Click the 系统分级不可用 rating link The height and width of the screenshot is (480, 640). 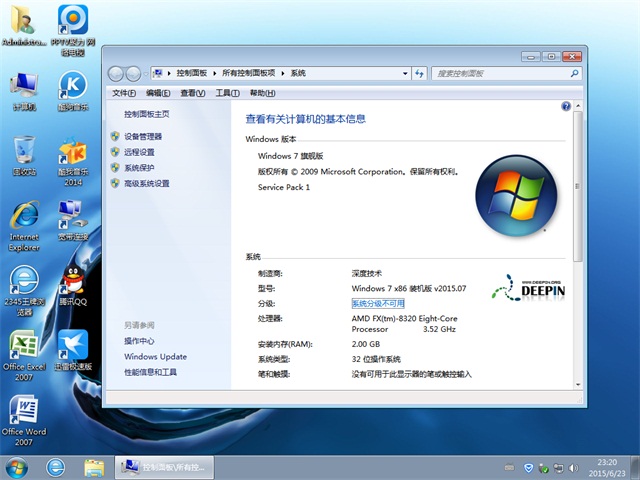[x=378, y=303]
